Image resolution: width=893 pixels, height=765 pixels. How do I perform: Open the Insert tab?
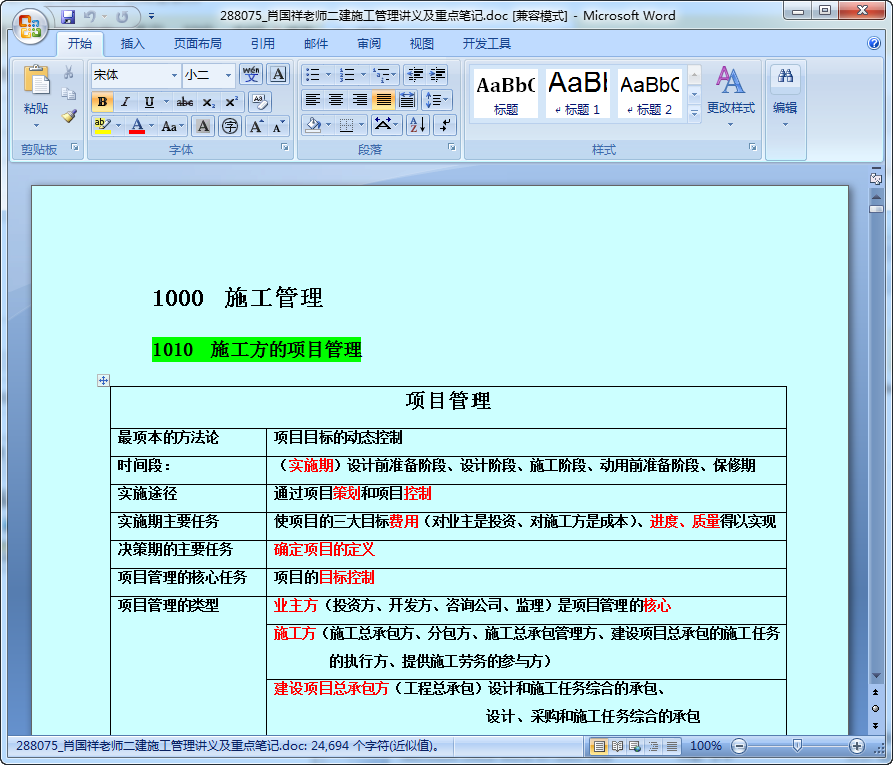click(133, 44)
